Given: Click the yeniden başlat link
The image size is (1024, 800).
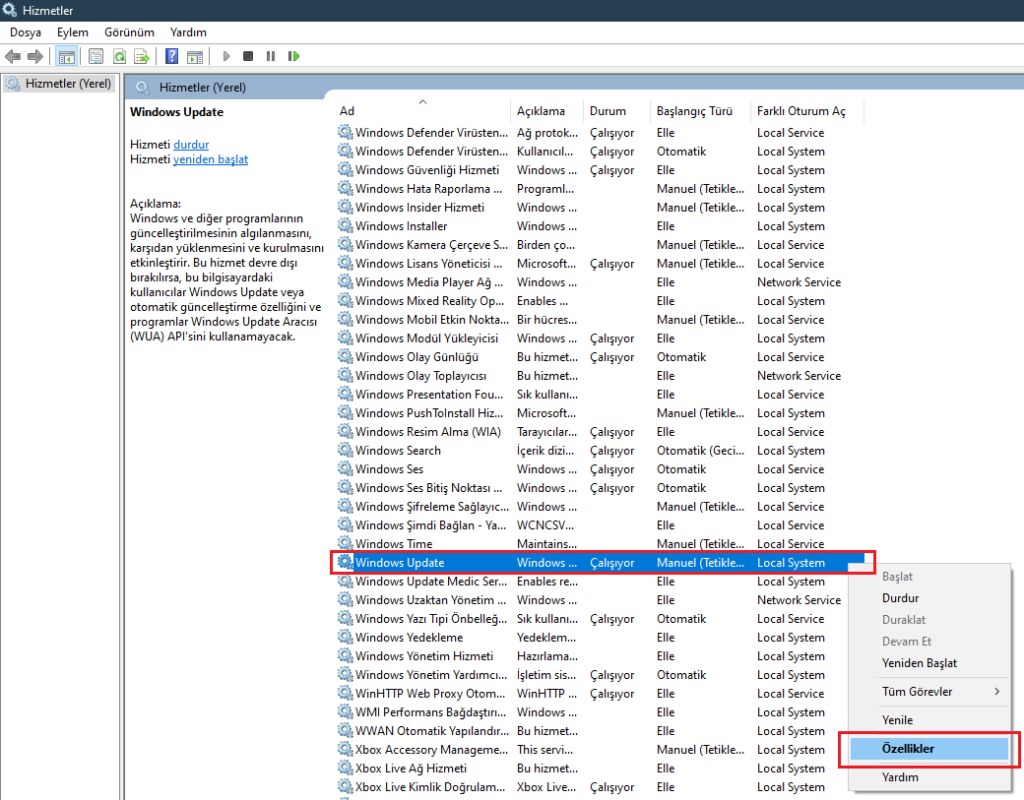Looking at the screenshot, I should 210,159.
